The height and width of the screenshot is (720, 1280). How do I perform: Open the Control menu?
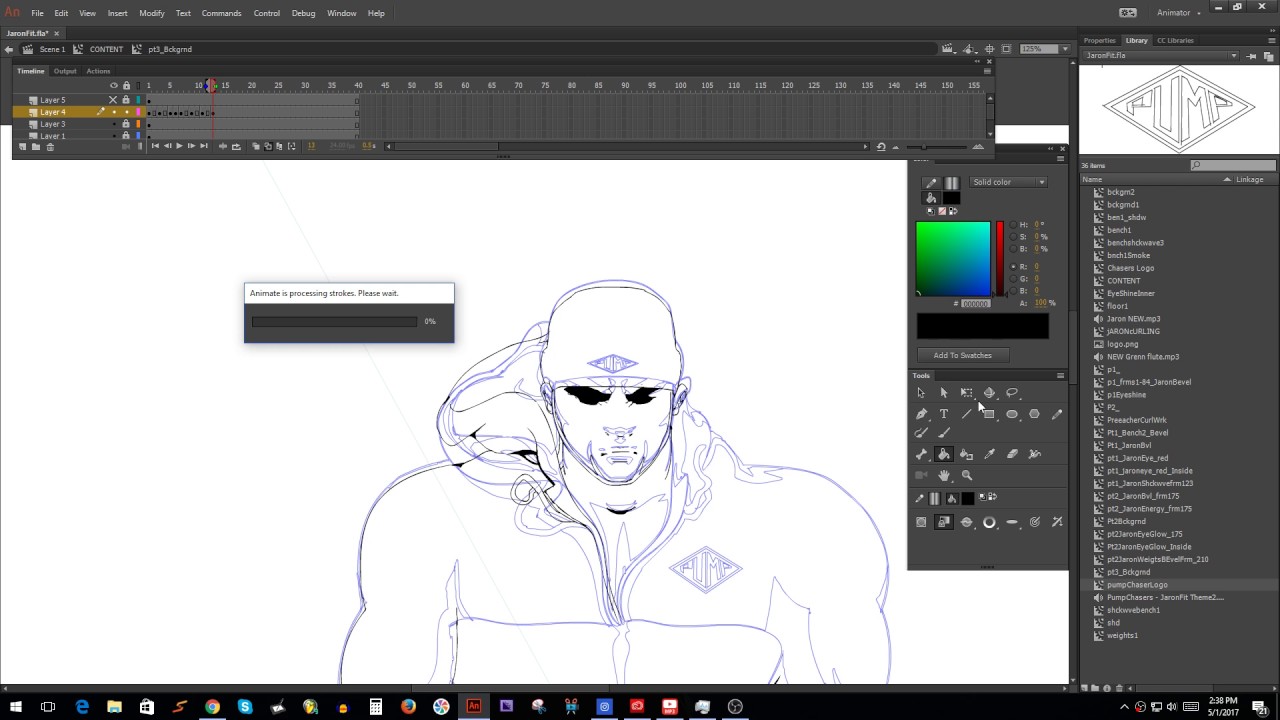coord(267,13)
